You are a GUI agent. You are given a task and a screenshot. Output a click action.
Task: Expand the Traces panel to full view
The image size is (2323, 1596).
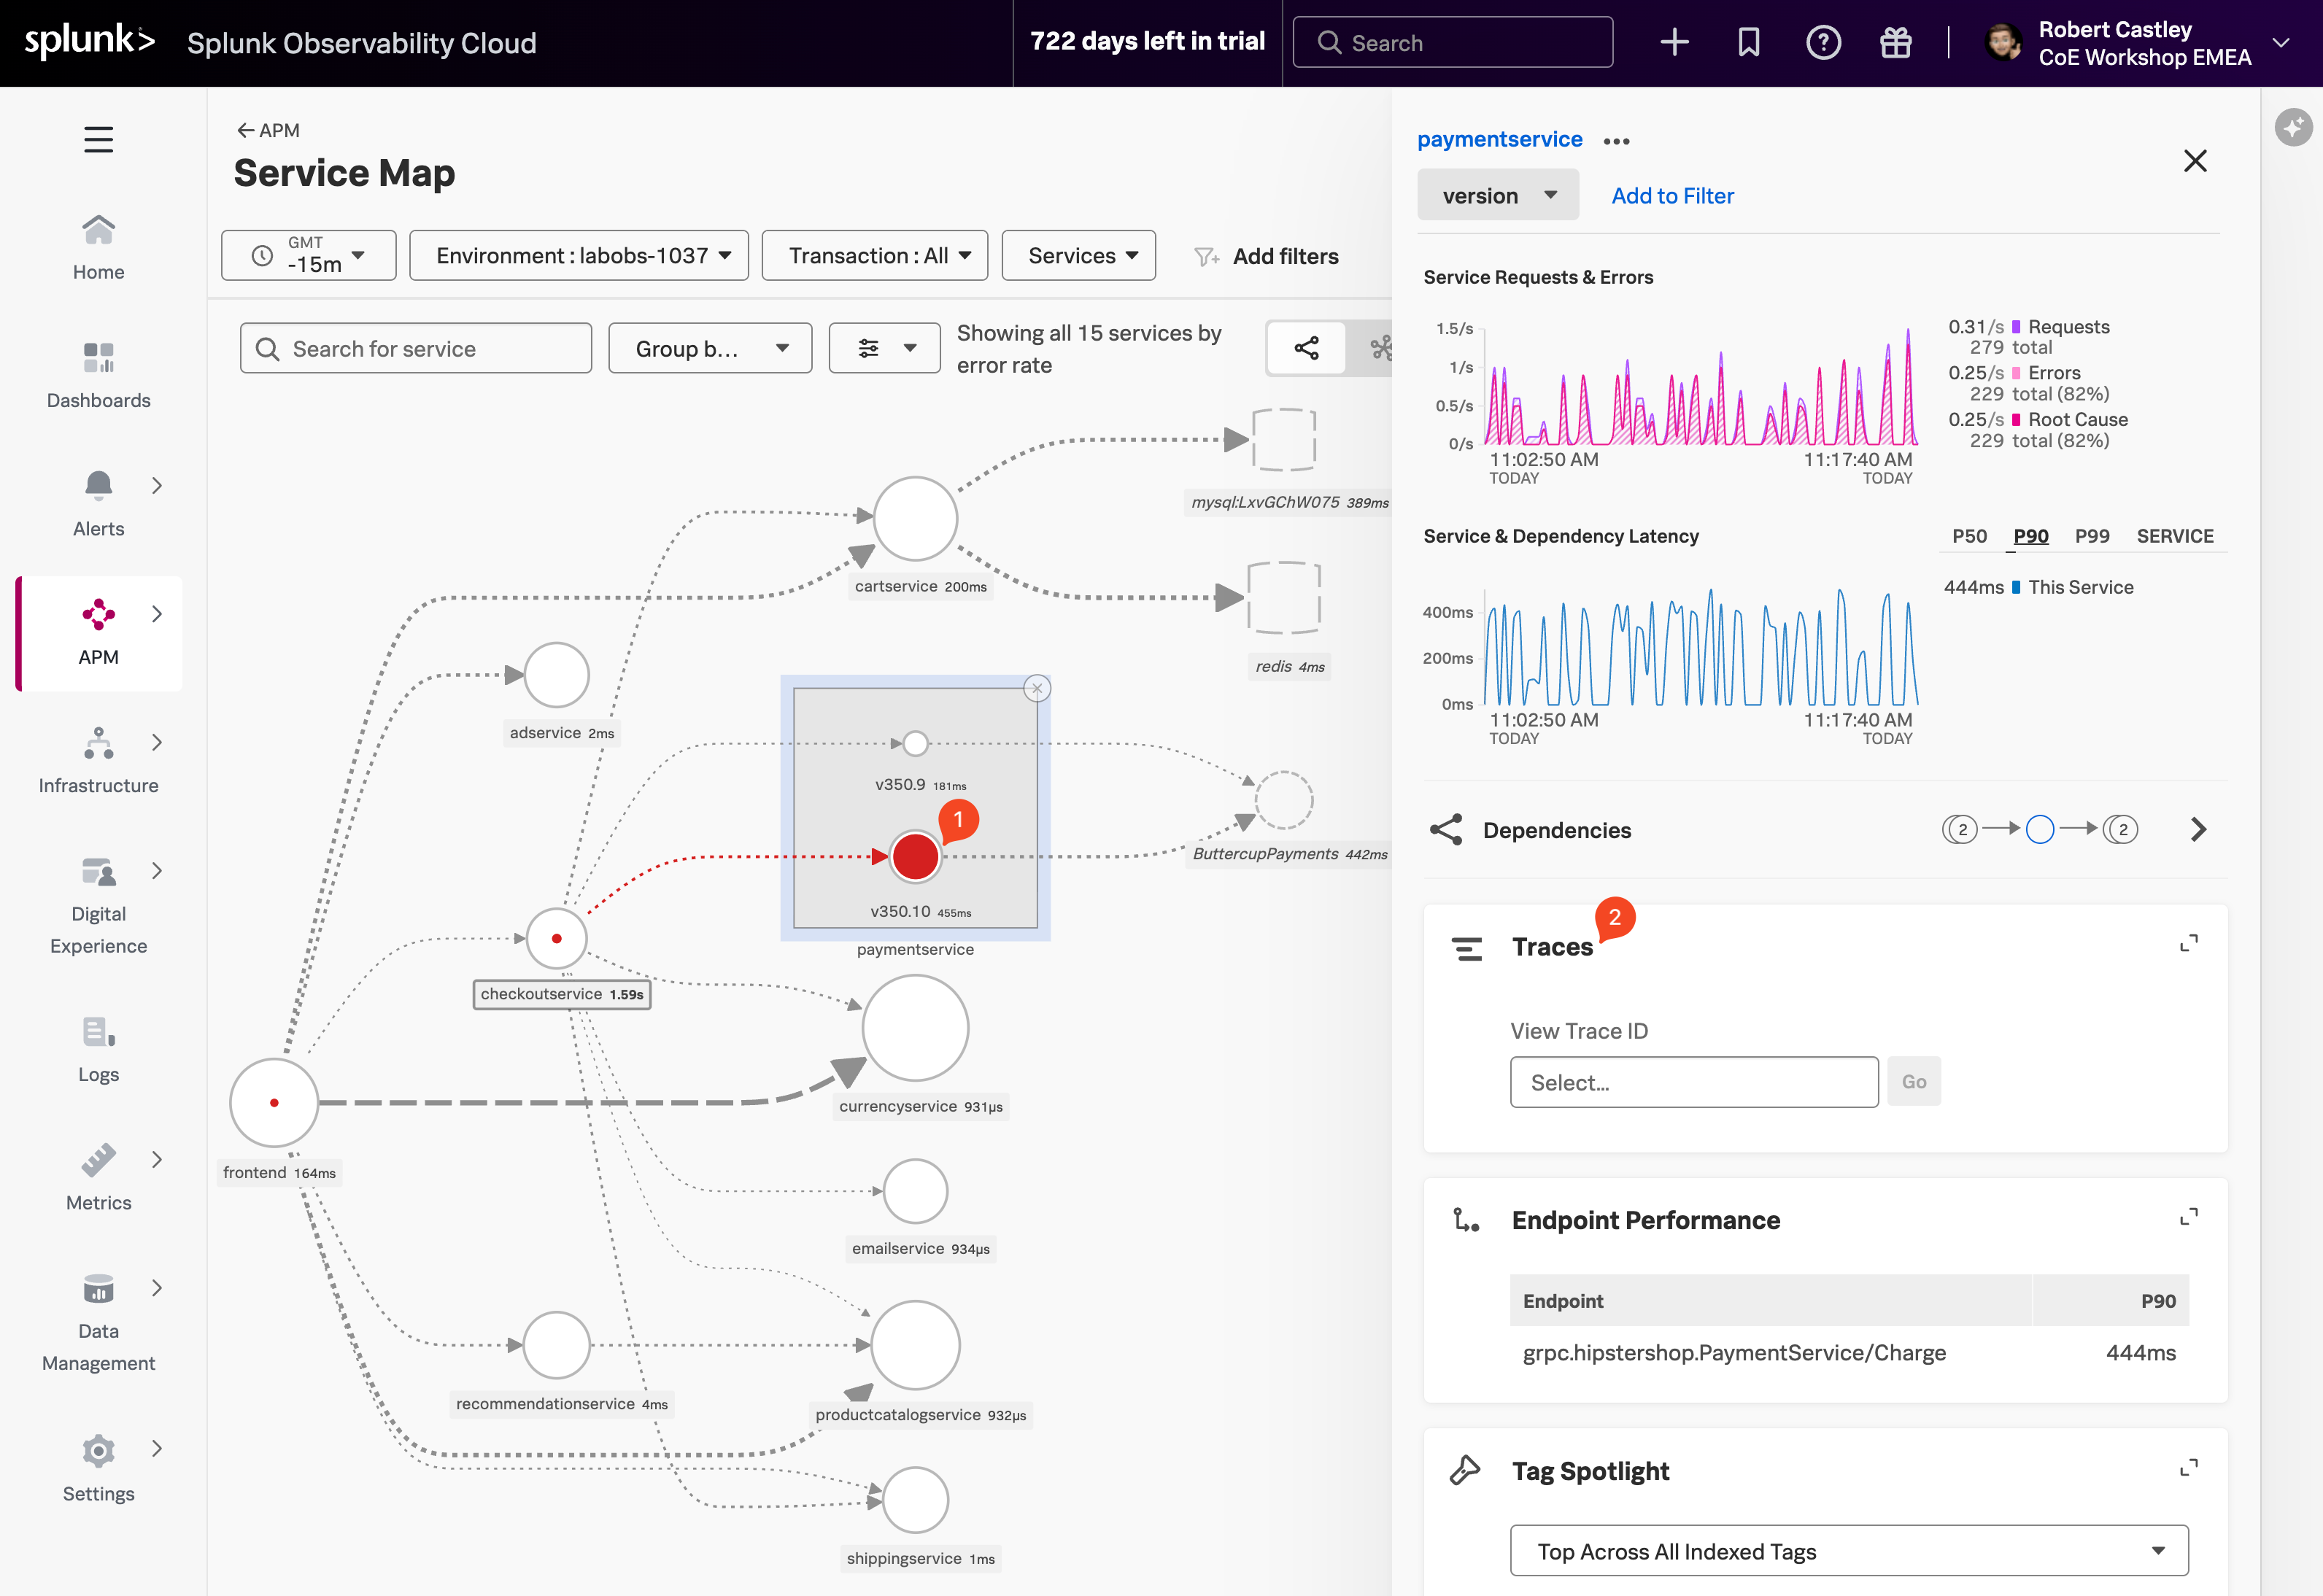[x=2188, y=943]
